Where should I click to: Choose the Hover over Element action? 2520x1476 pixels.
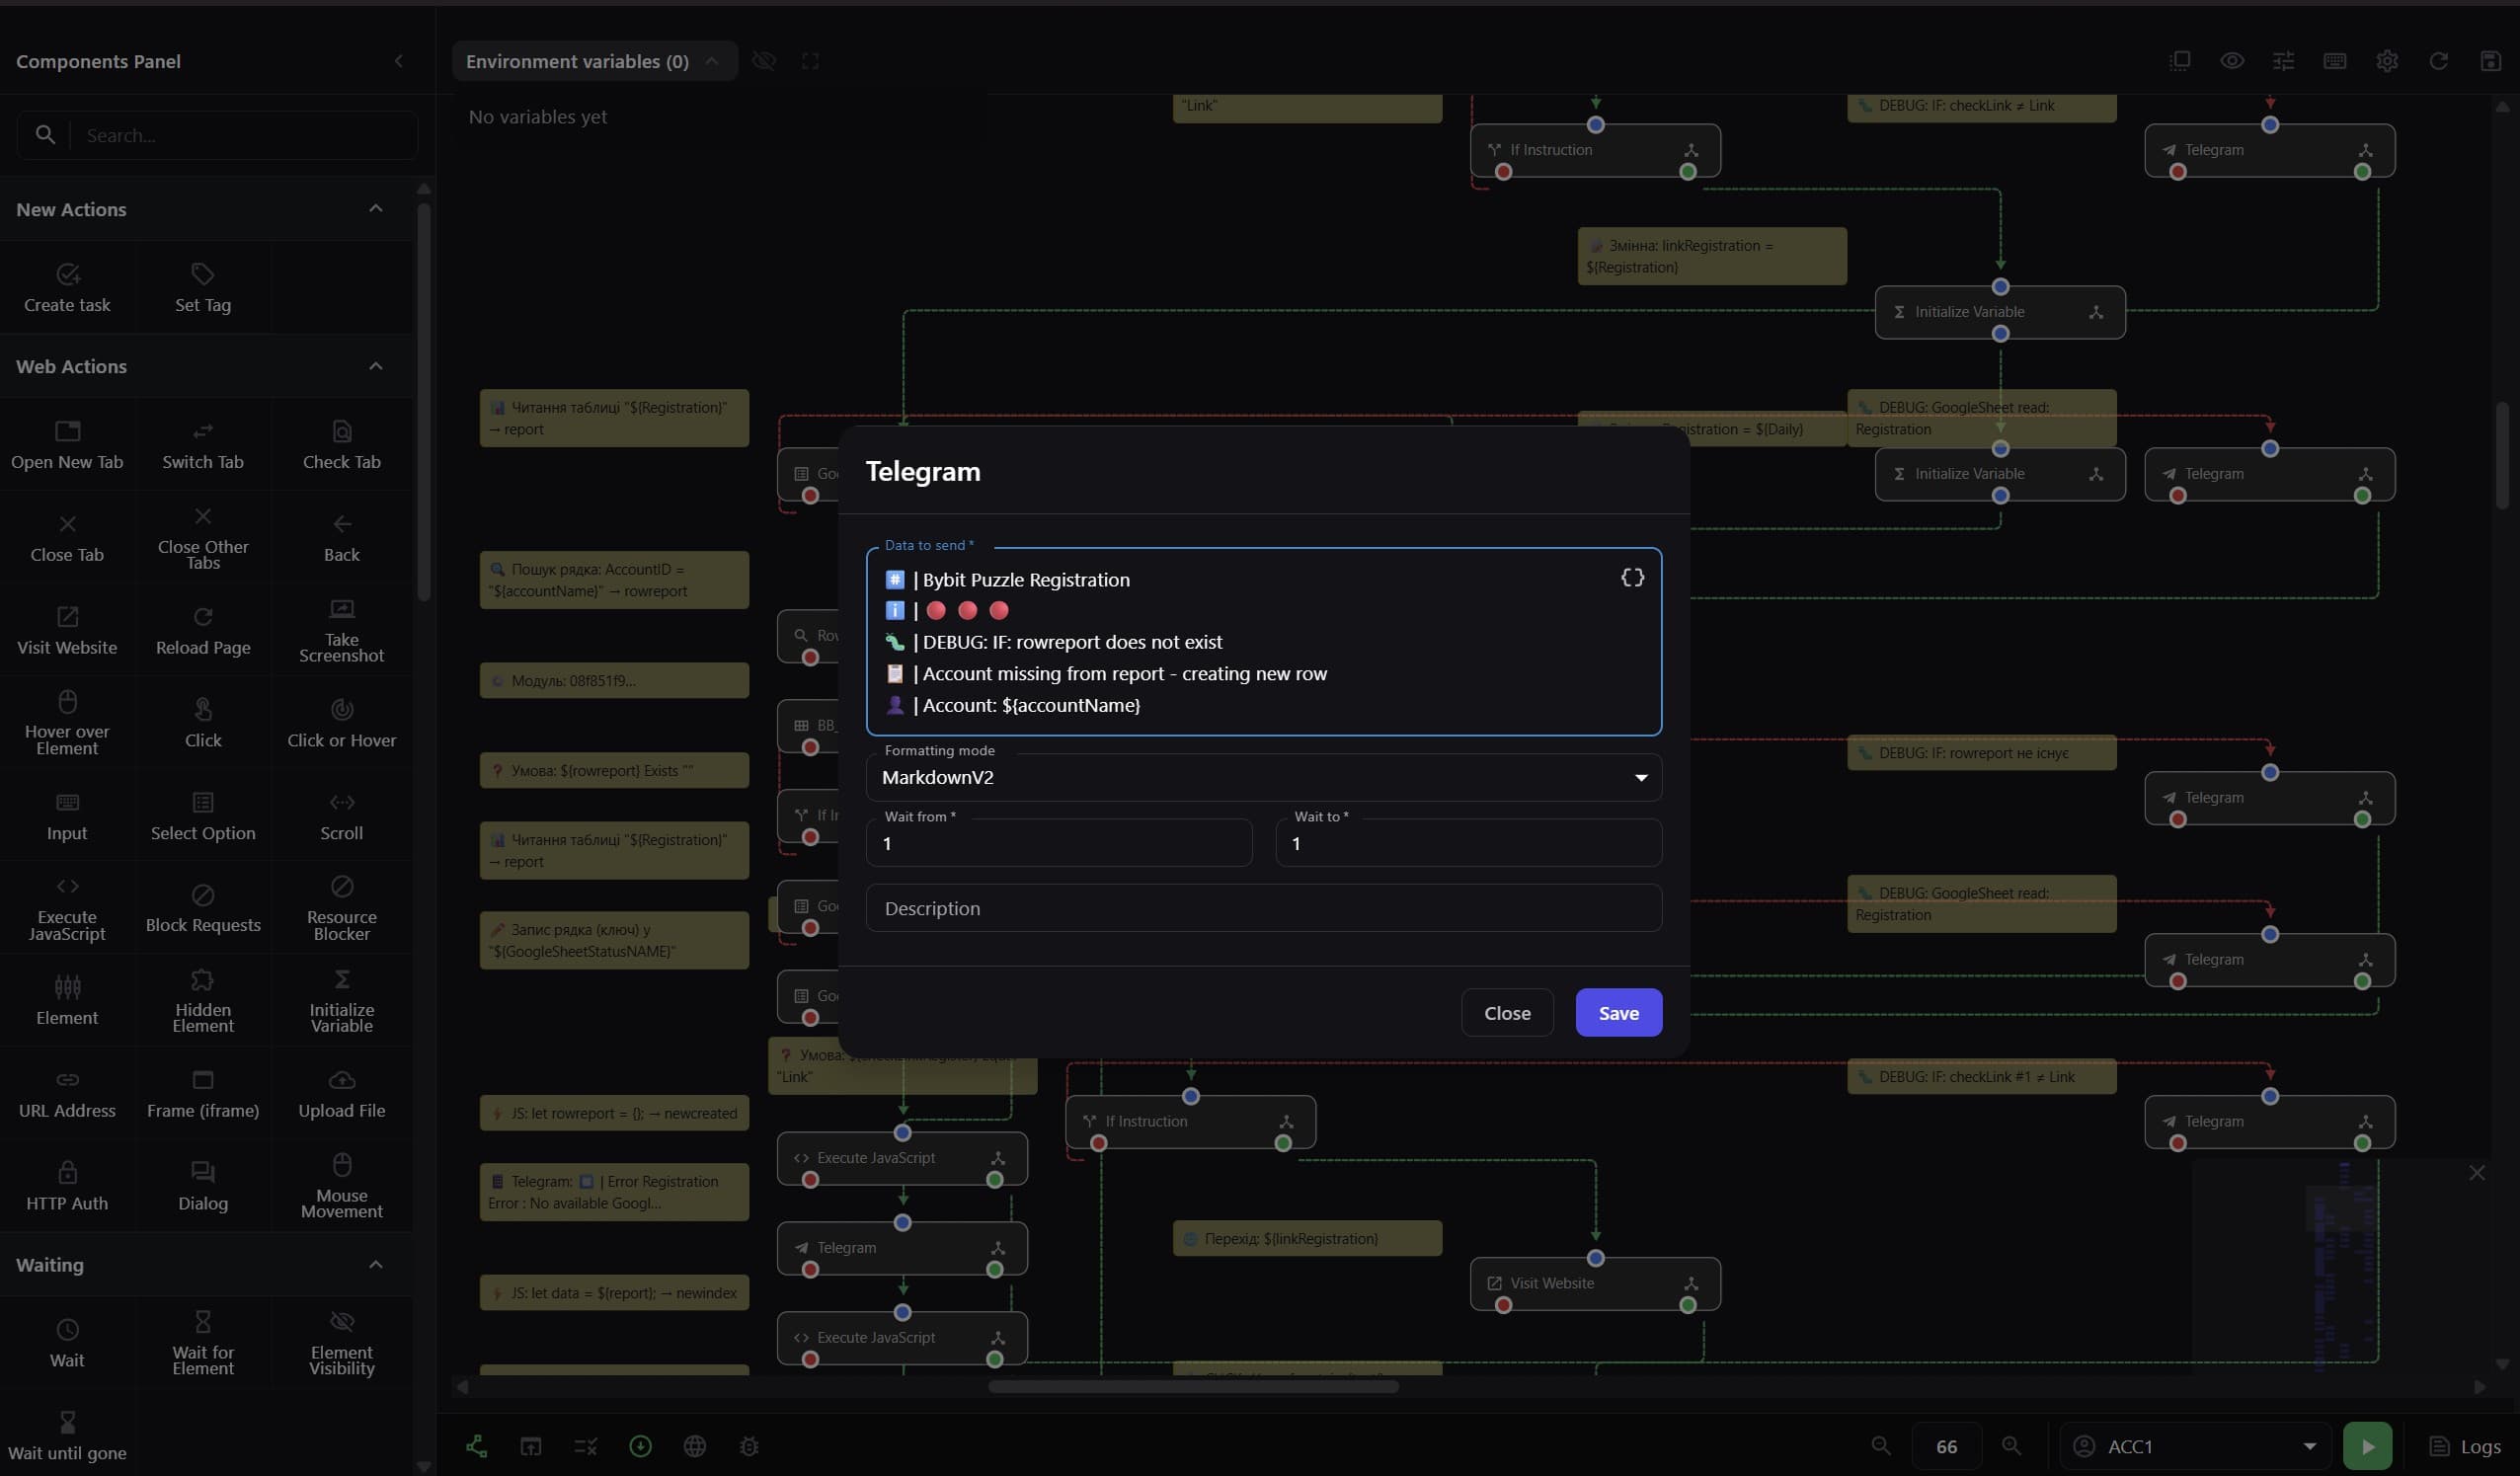(67, 723)
